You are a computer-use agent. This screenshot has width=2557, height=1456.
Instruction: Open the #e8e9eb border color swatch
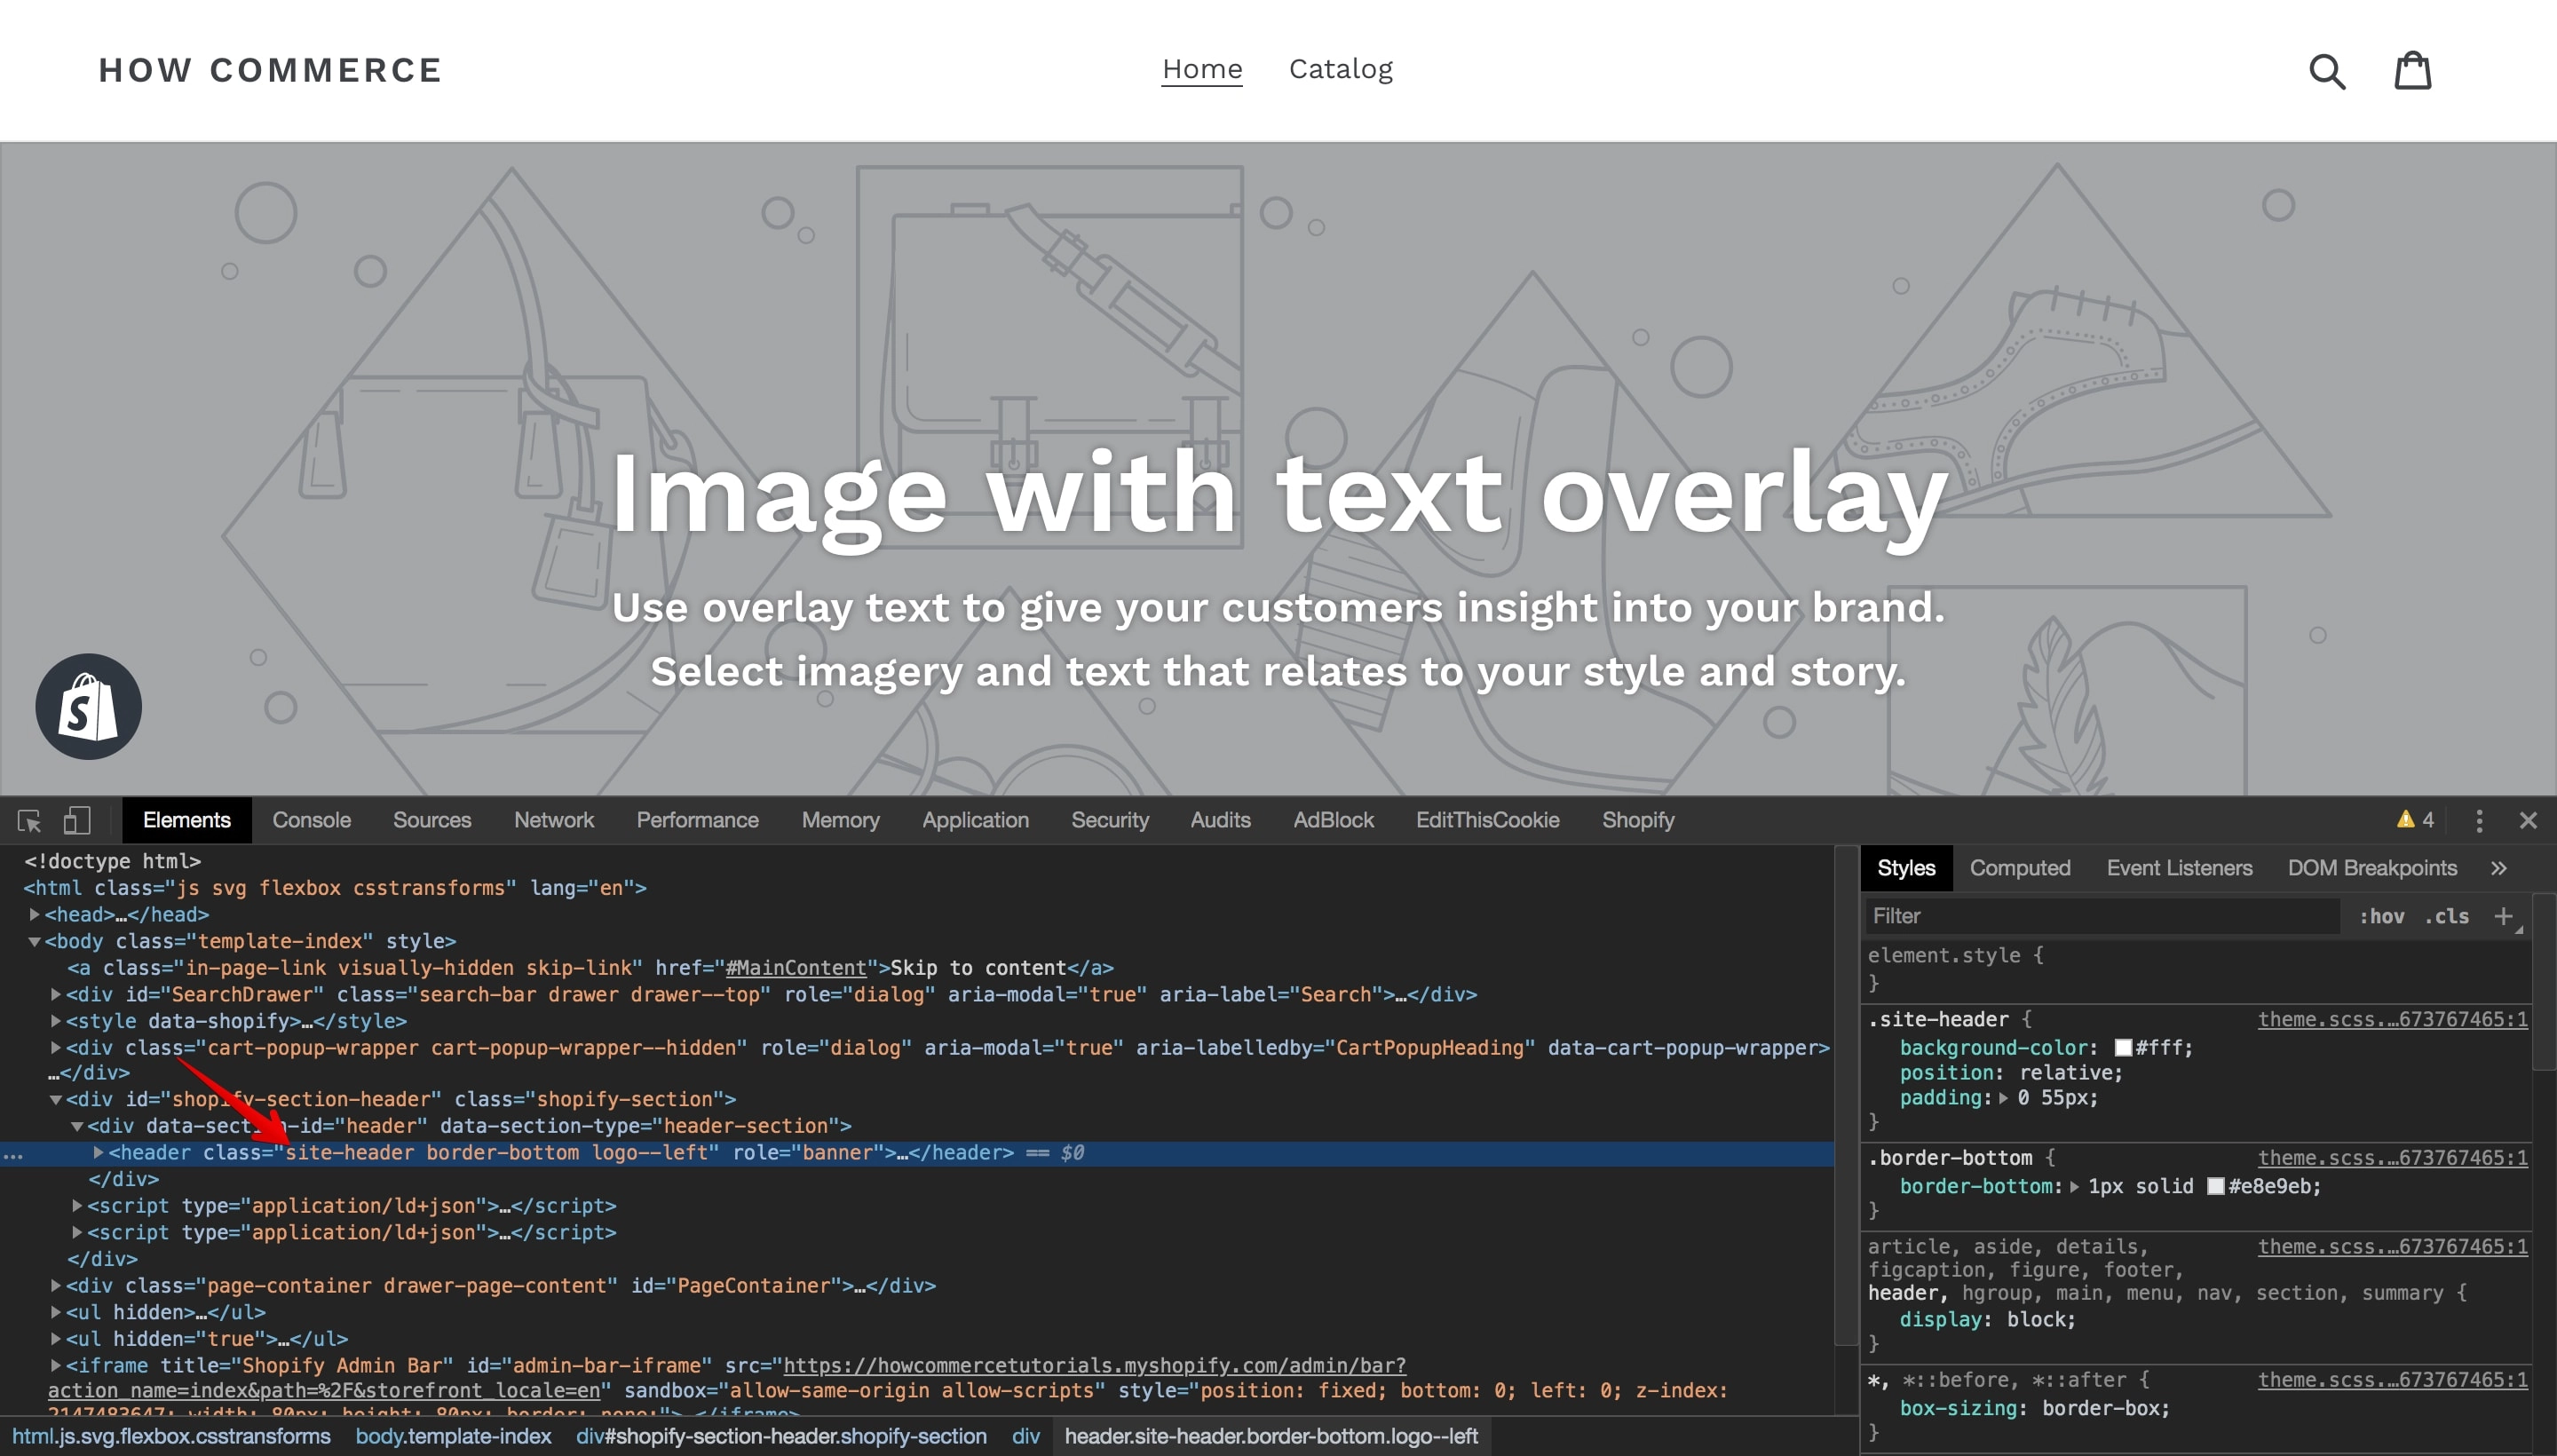(2215, 1187)
